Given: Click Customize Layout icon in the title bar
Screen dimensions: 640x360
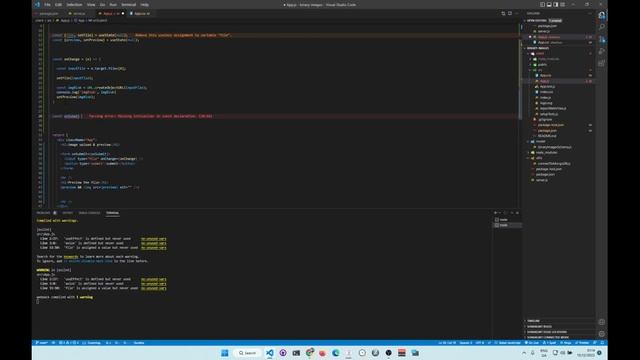Looking at the screenshot, I should [562, 4].
